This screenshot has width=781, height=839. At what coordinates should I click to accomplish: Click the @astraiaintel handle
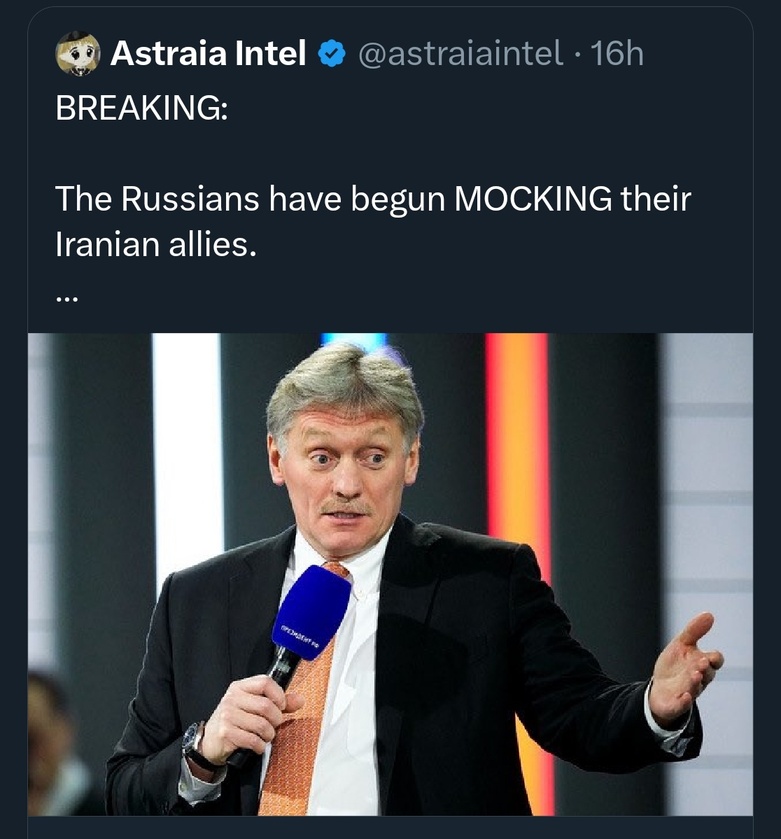[459, 54]
